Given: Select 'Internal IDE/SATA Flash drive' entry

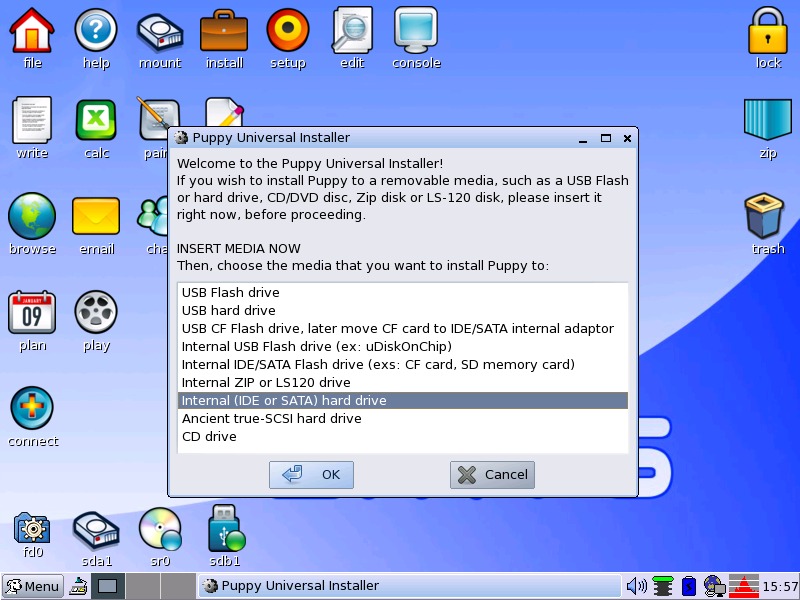Looking at the screenshot, I should coord(403,364).
